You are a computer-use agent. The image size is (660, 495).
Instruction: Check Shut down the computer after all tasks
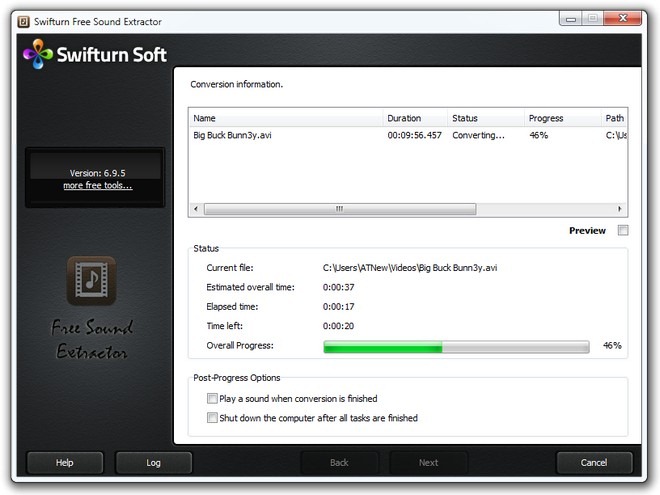[212, 418]
